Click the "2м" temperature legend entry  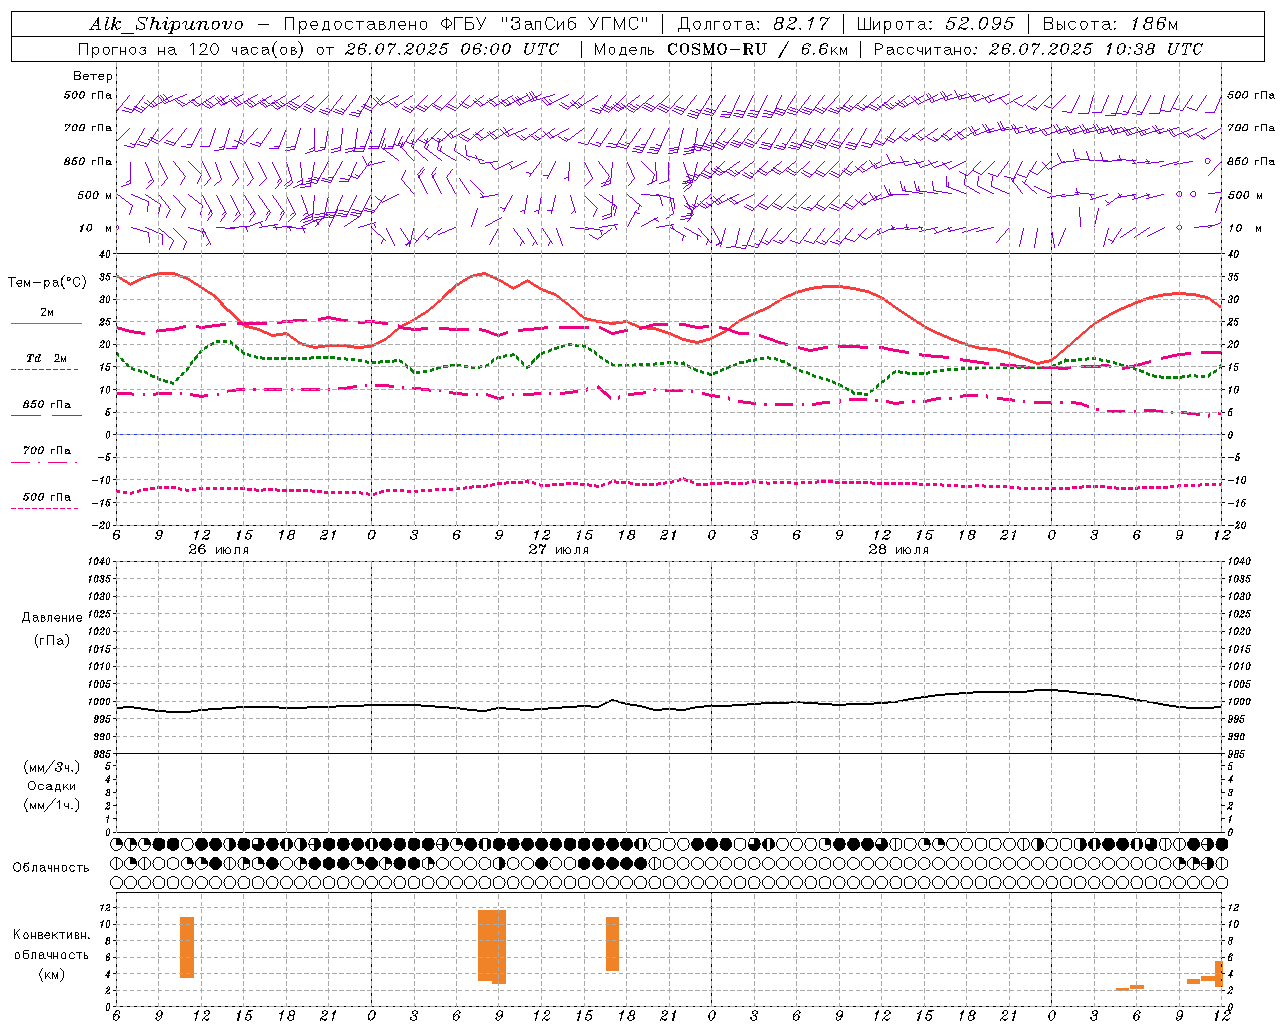click(47, 313)
